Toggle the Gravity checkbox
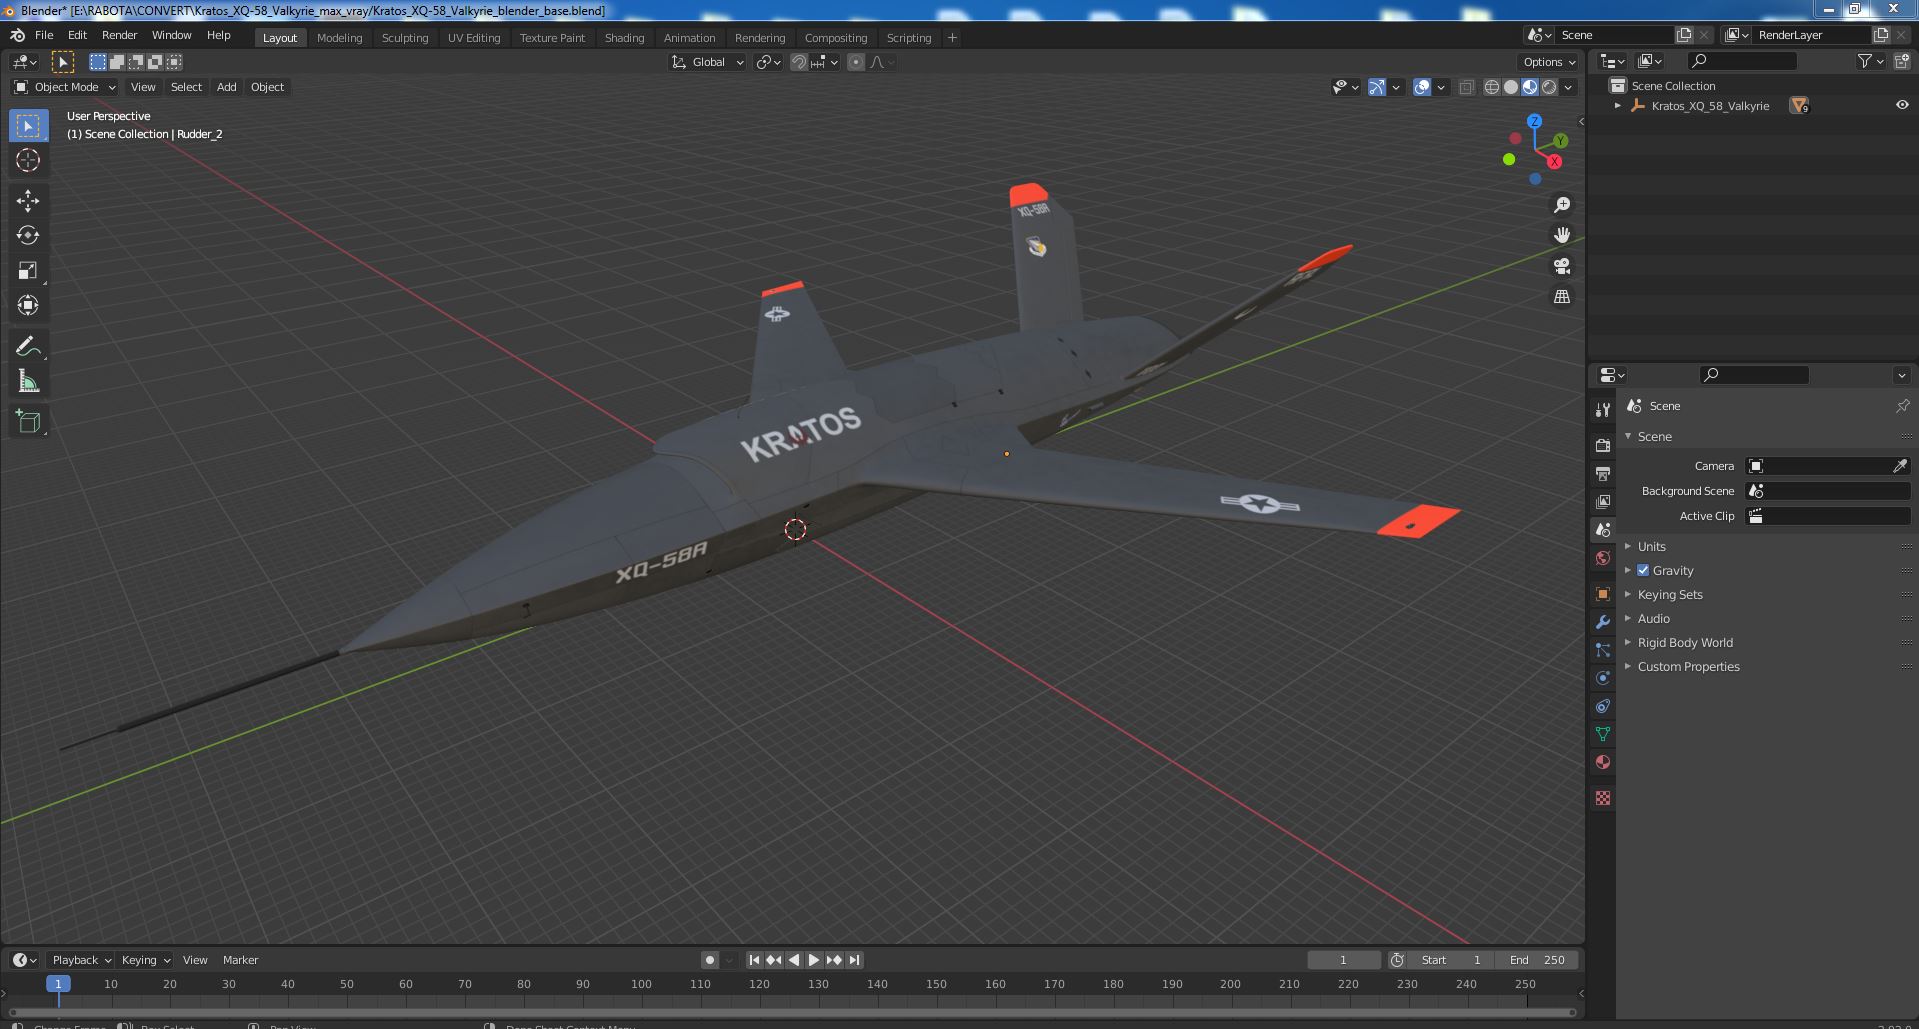This screenshot has width=1919, height=1029. click(1643, 570)
